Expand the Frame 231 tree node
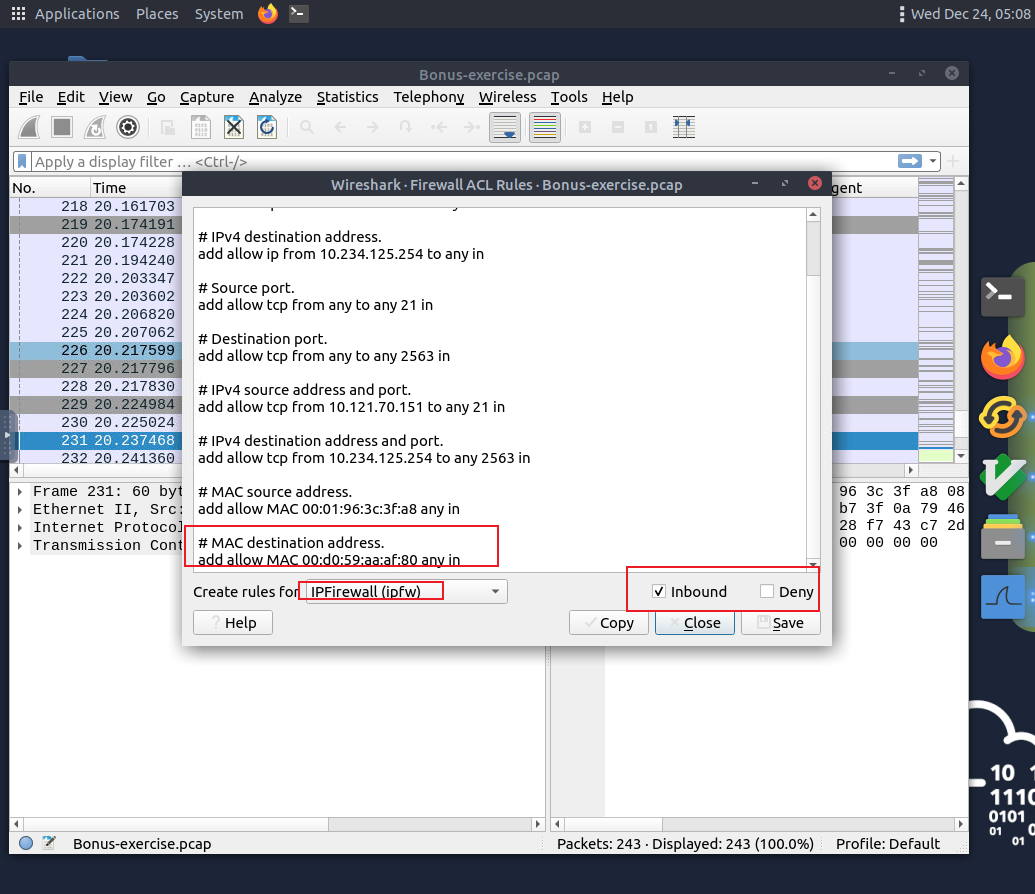The width and height of the screenshot is (1035, 894). [20, 491]
